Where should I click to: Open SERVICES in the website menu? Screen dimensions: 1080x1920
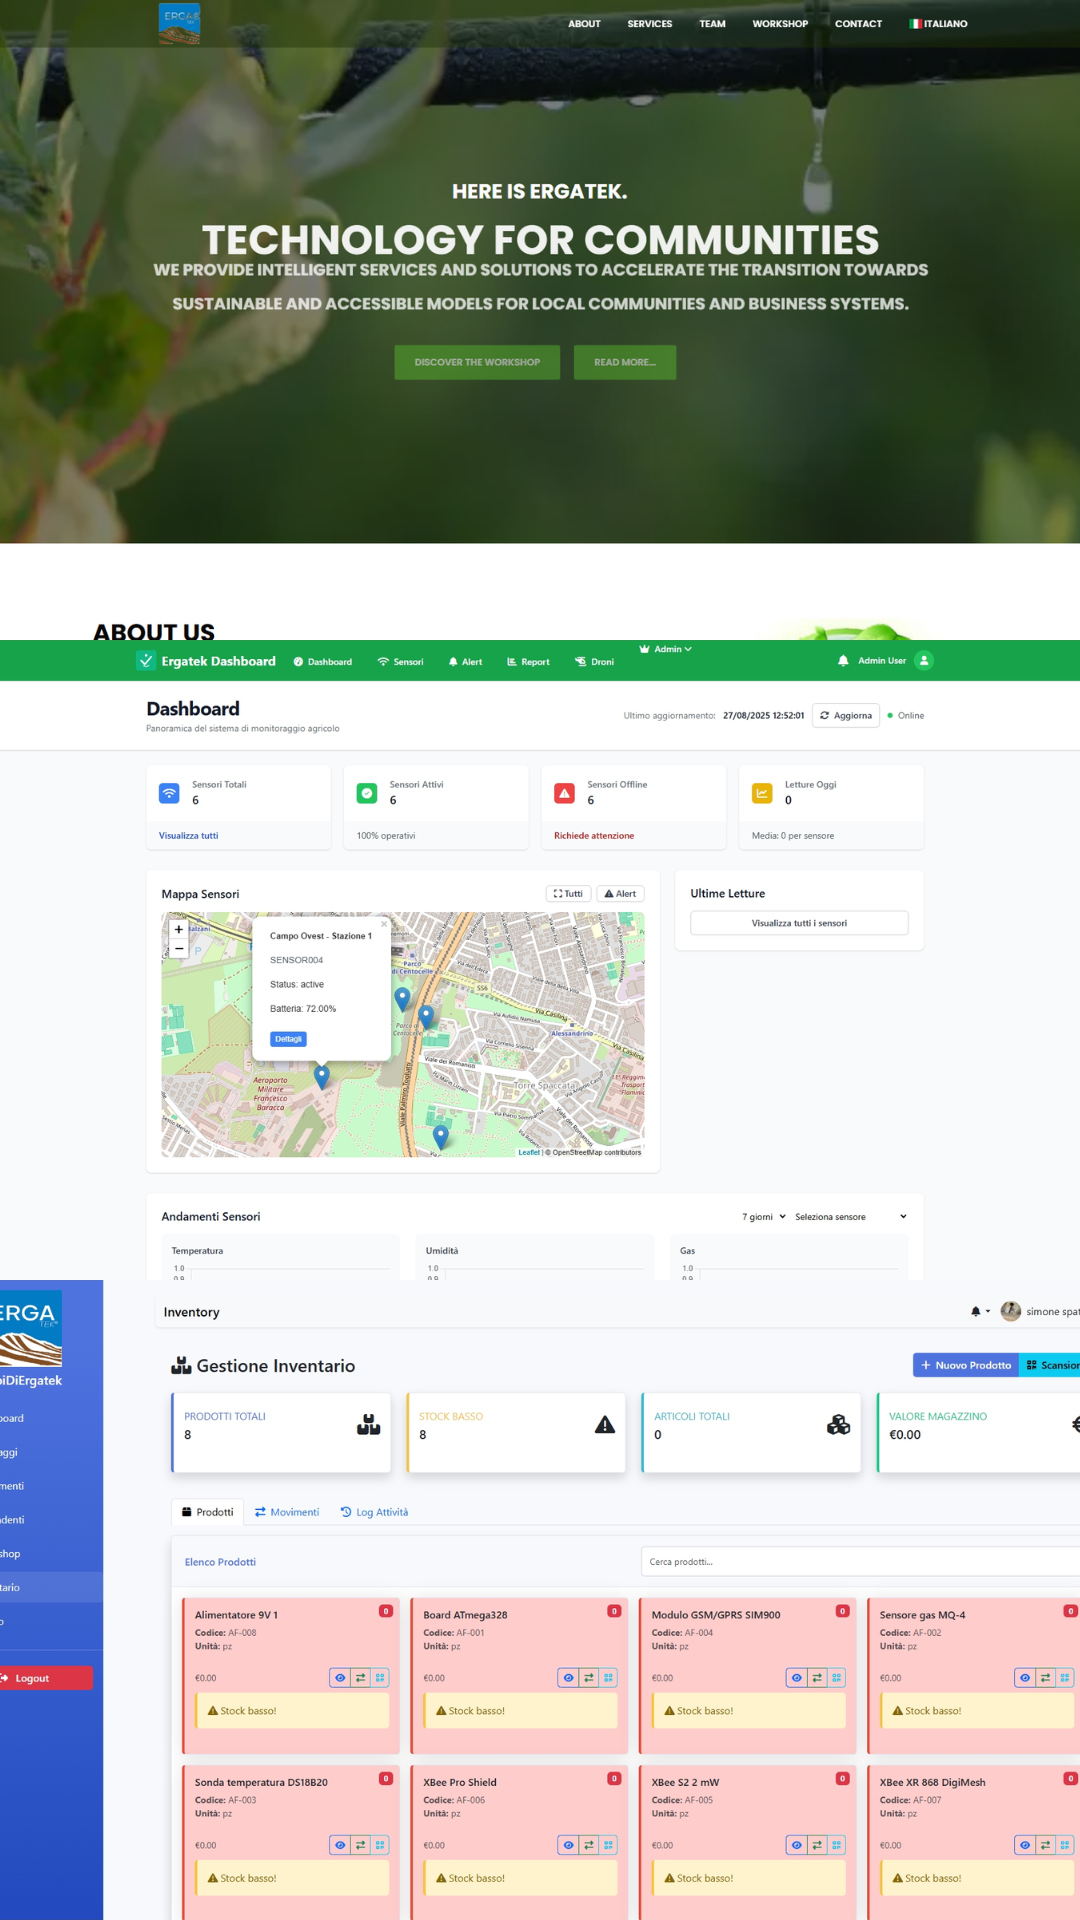(x=650, y=24)
